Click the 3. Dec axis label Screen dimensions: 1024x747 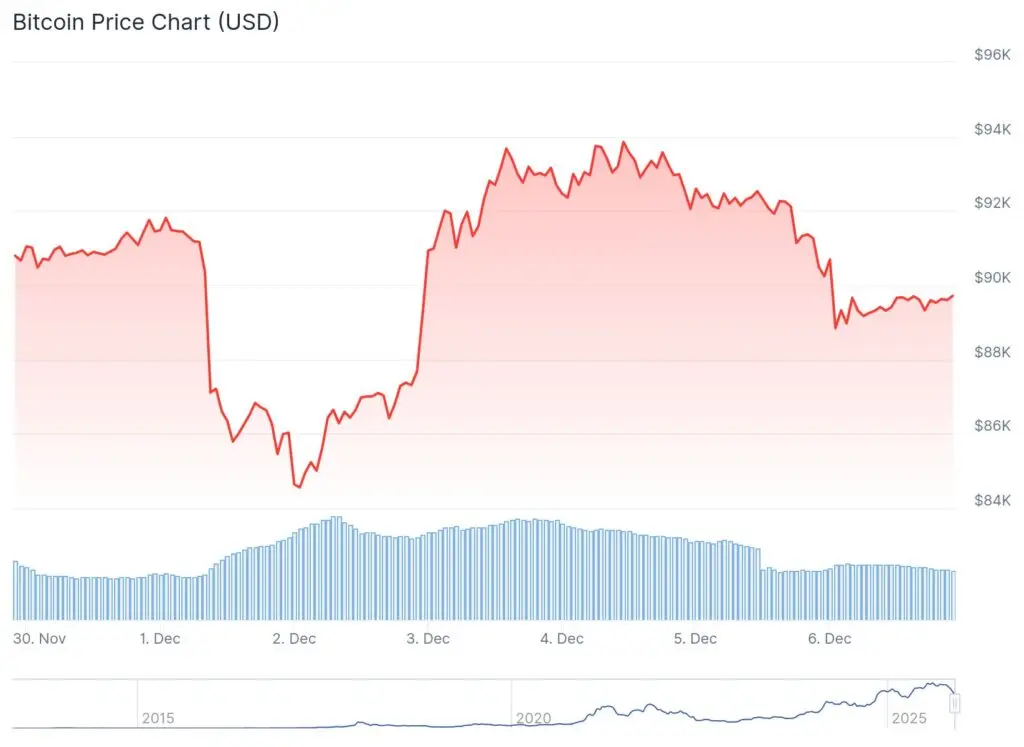point(427,638)
